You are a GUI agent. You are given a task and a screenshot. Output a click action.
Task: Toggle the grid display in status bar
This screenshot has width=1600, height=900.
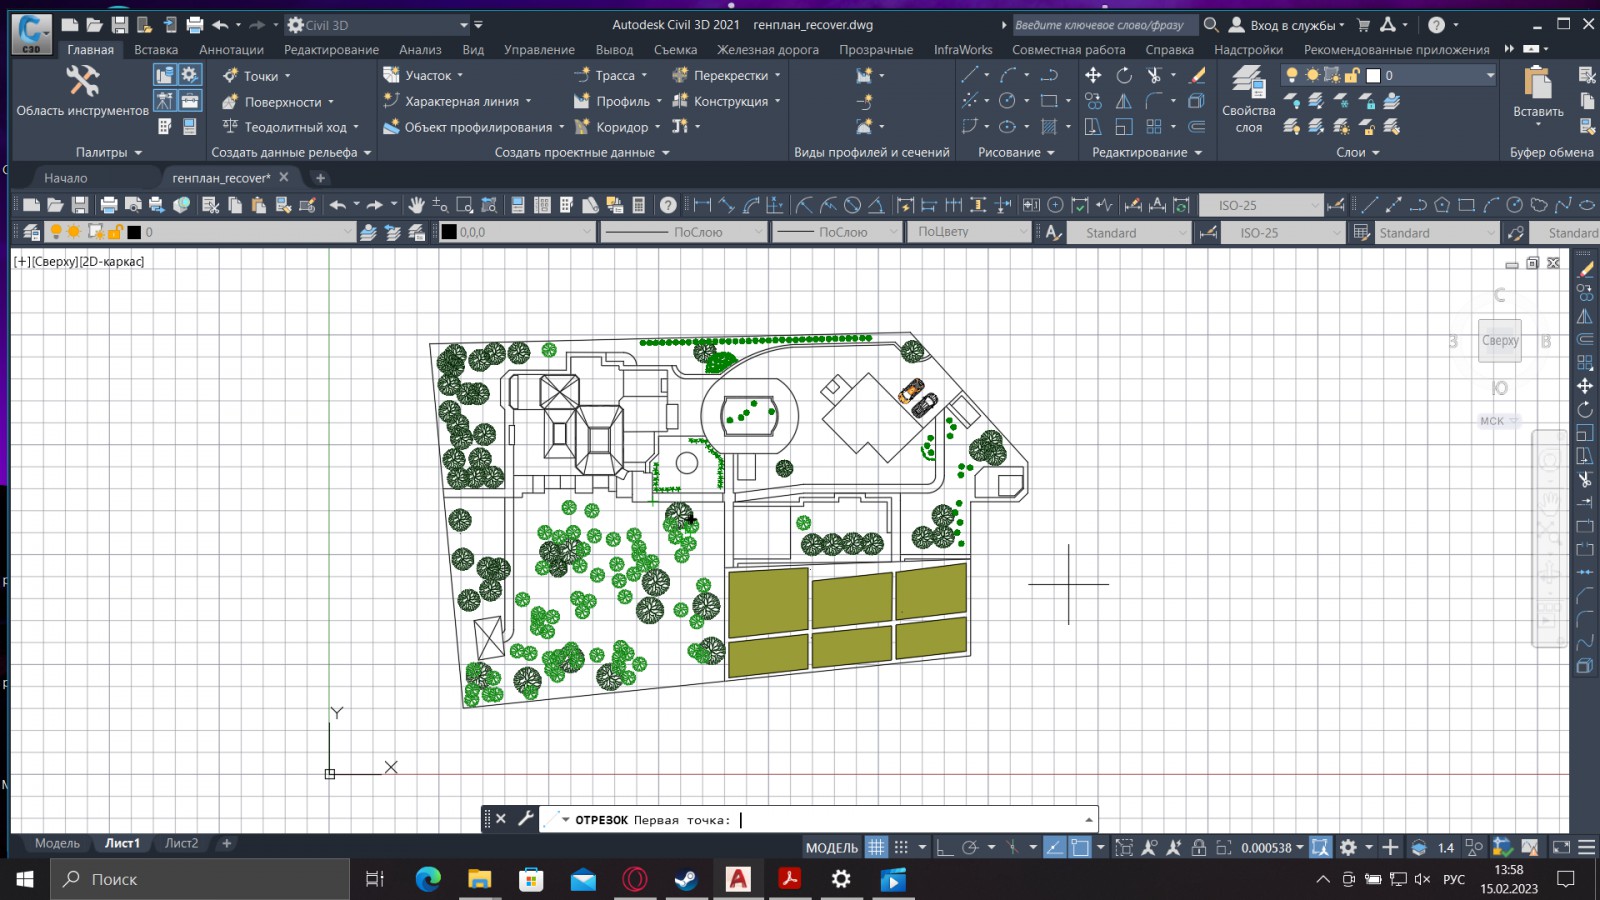tap(876, 847)
